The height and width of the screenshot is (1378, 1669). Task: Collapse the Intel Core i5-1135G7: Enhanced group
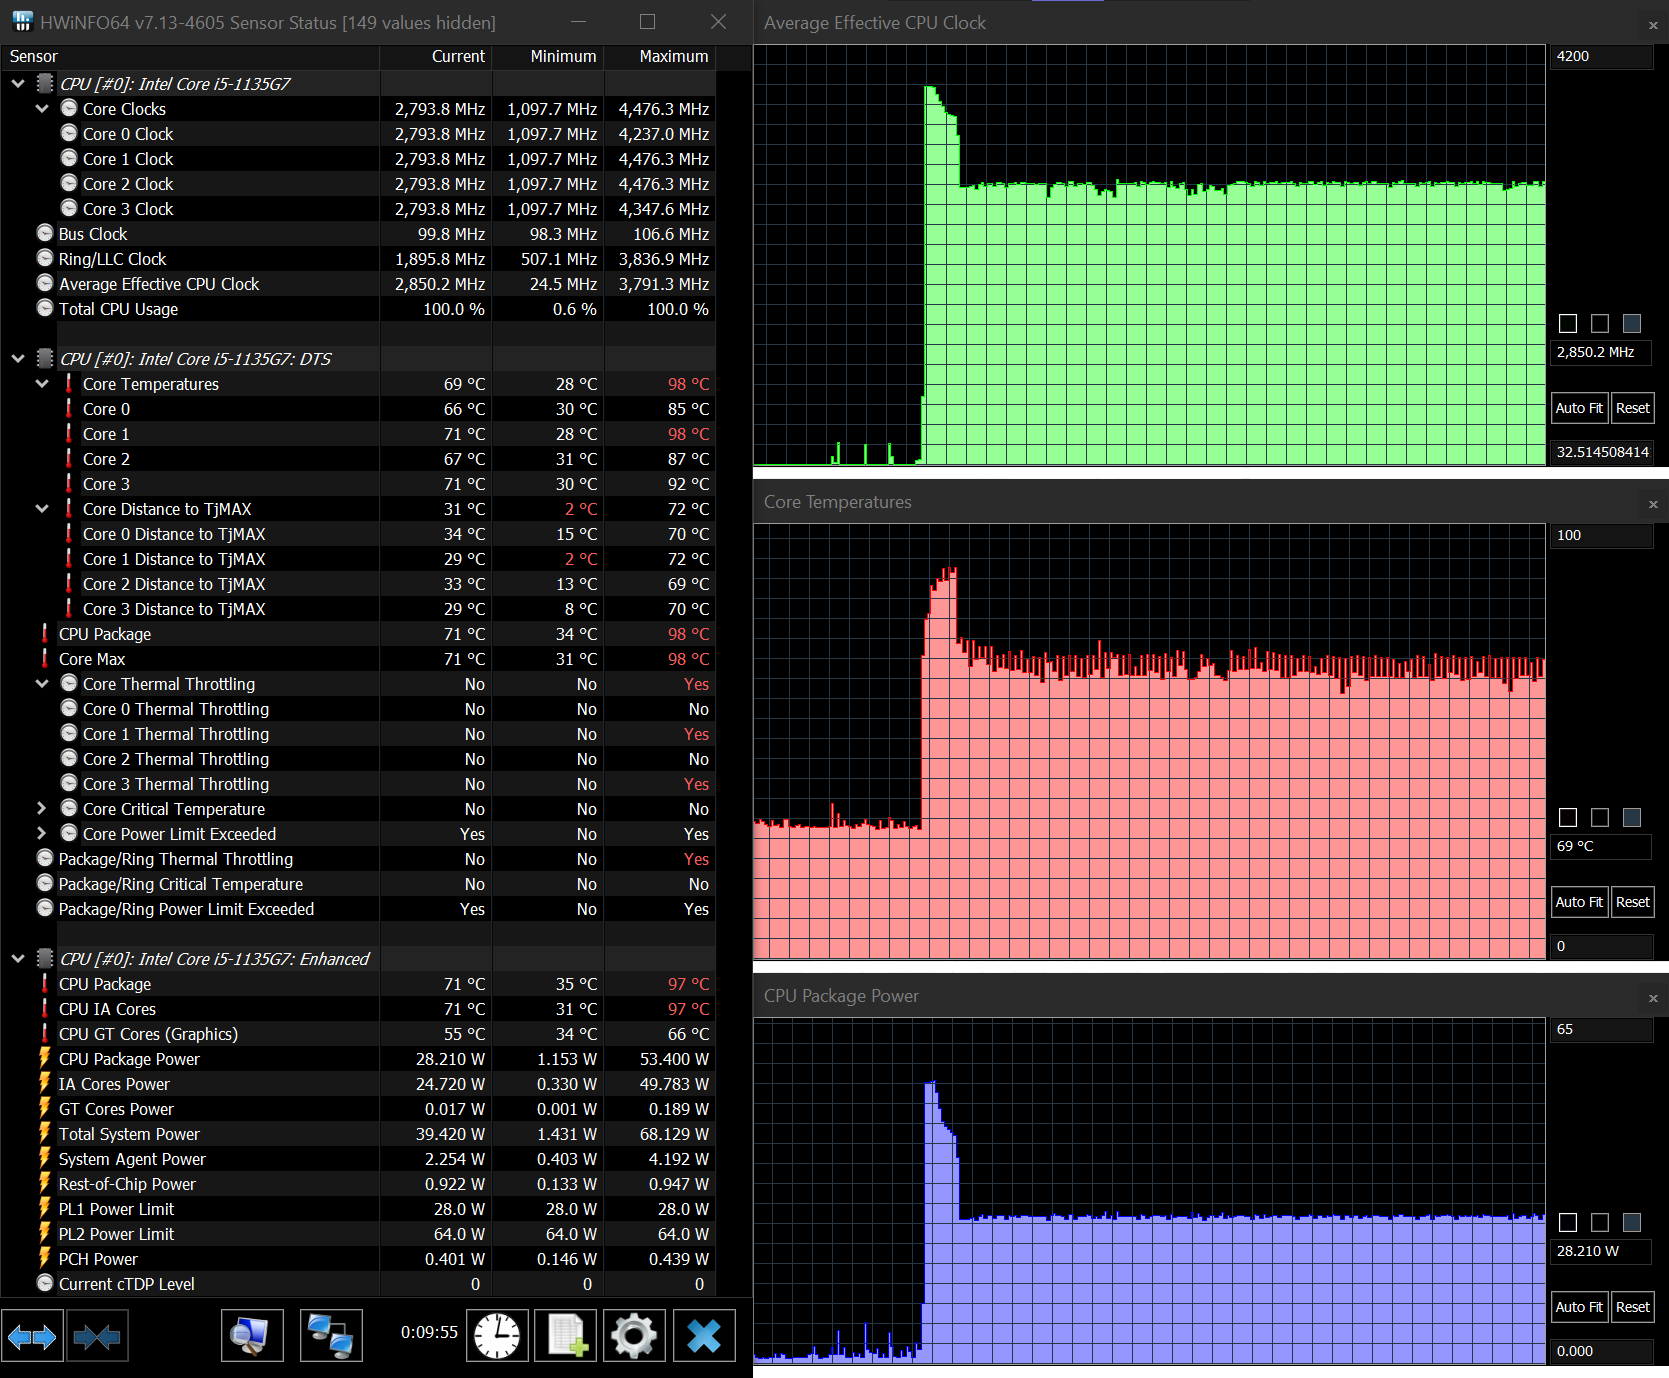(18, 959)
